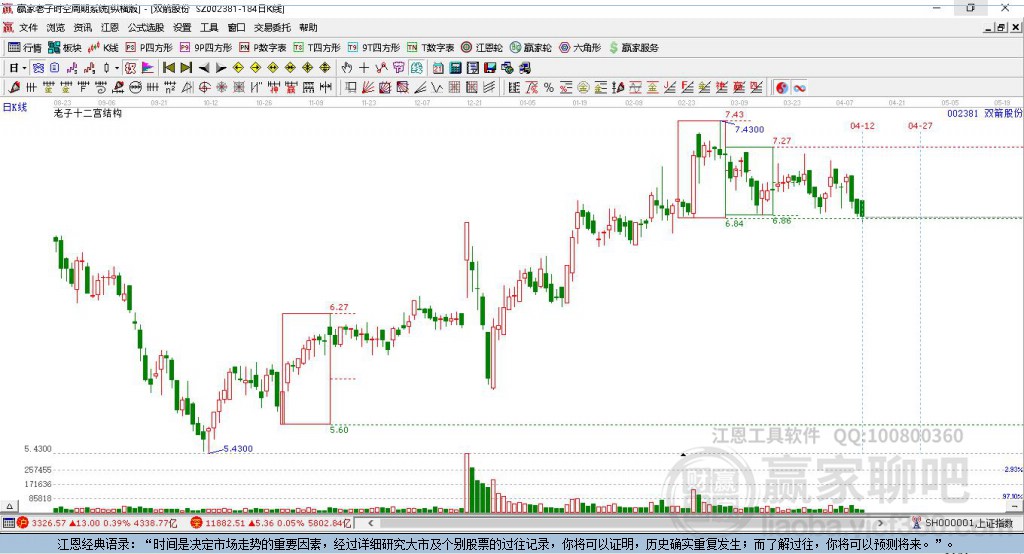The image size is (1024, 554).
Task: Select the crosshair plus tool
Action: 364,68
